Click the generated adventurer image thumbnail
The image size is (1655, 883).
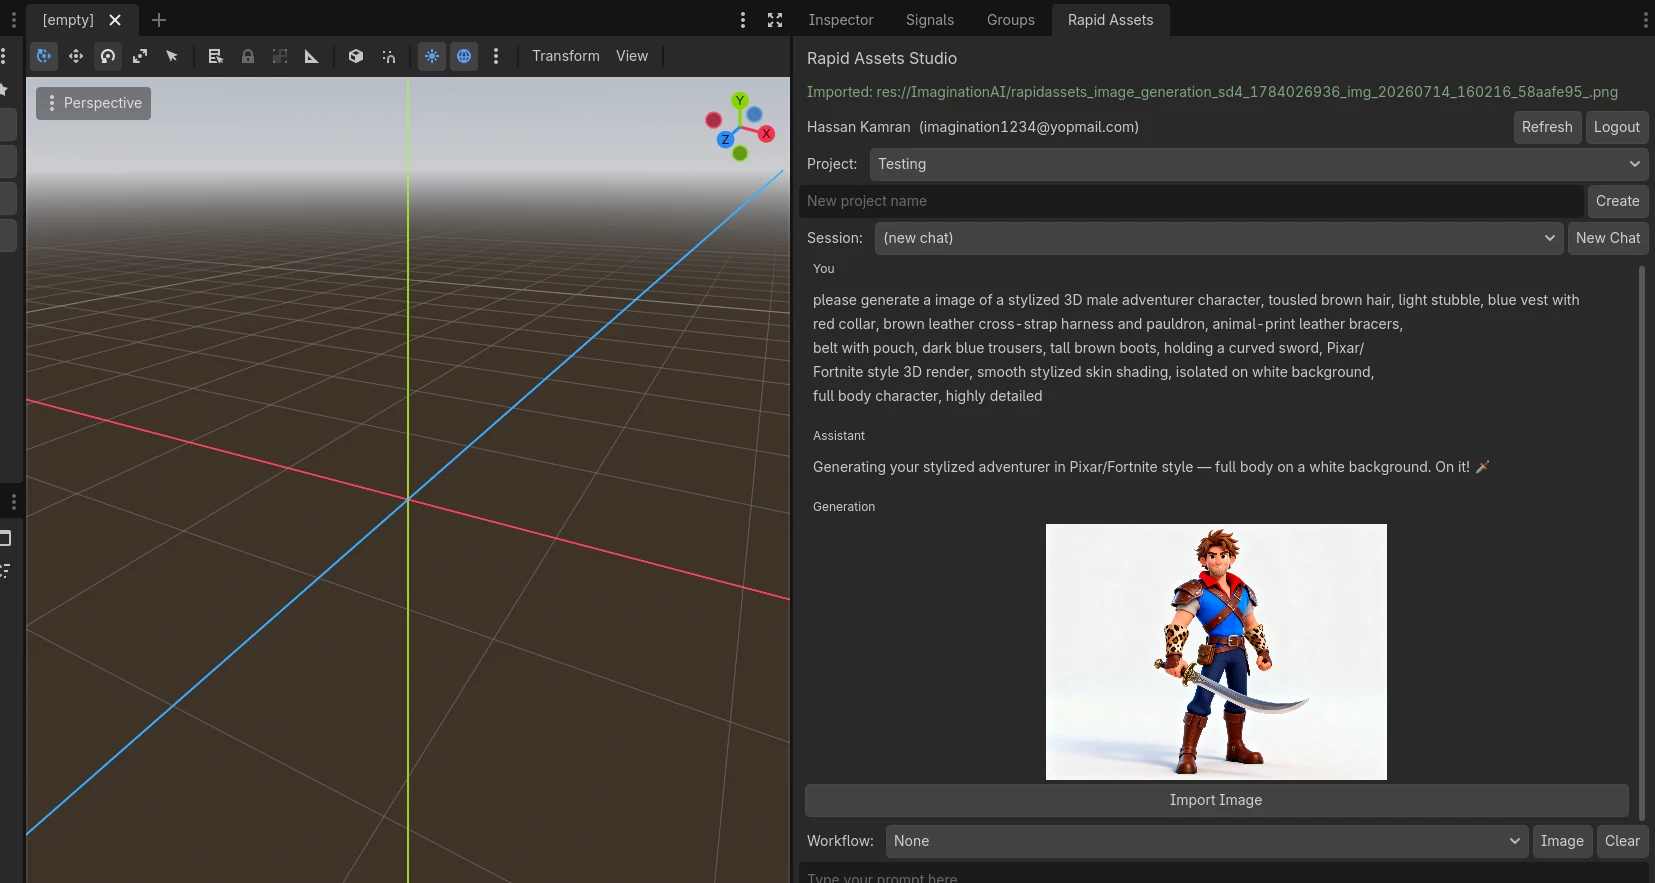click(x=1216, y=652)
